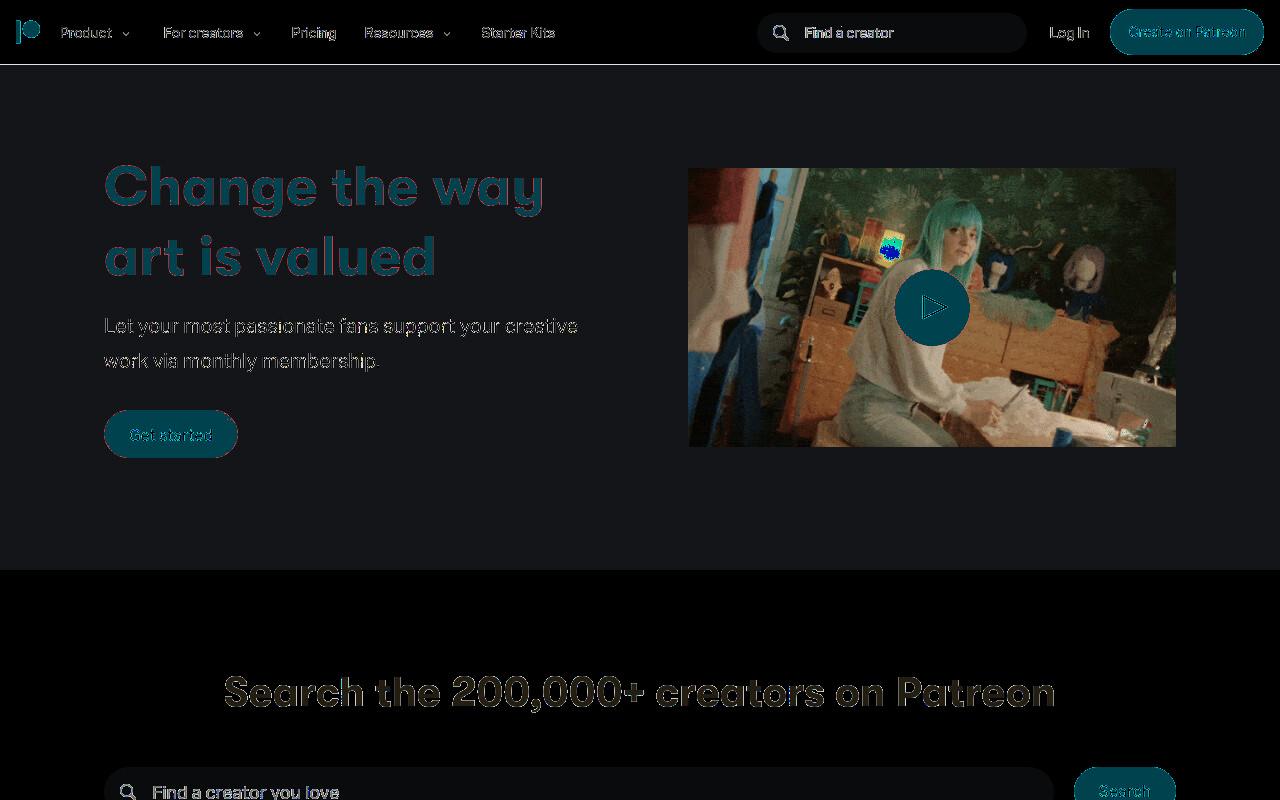Open the Product menu
This screenshot has width=1280, height=800.
86,33
